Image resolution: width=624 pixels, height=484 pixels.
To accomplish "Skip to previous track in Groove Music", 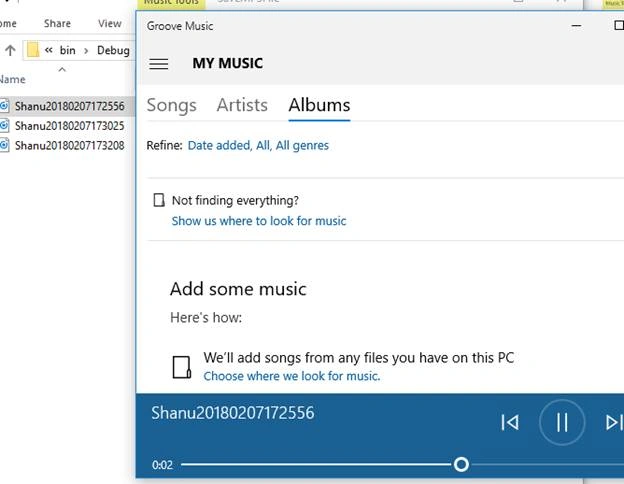I will (x=510, y=422).
